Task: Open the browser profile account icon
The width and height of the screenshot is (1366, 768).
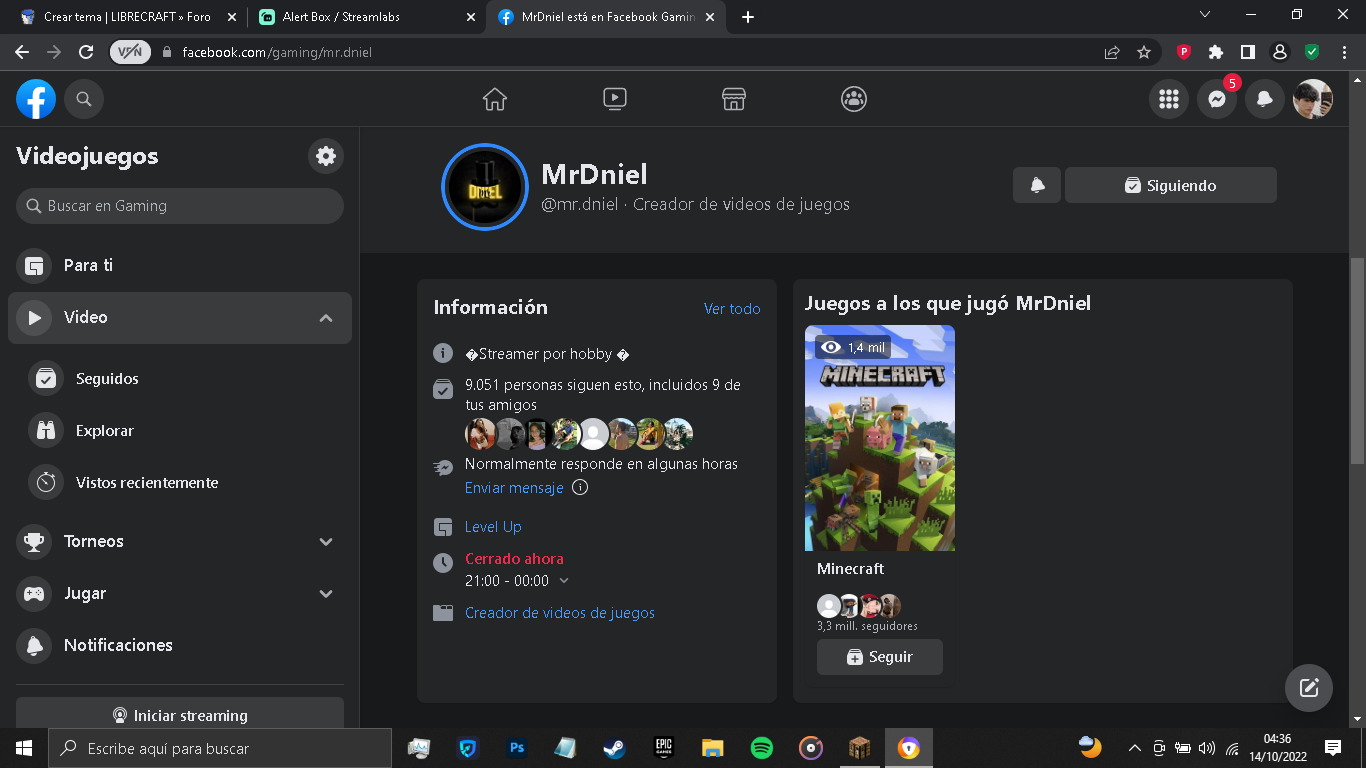Action: (x=1279, y=52)
